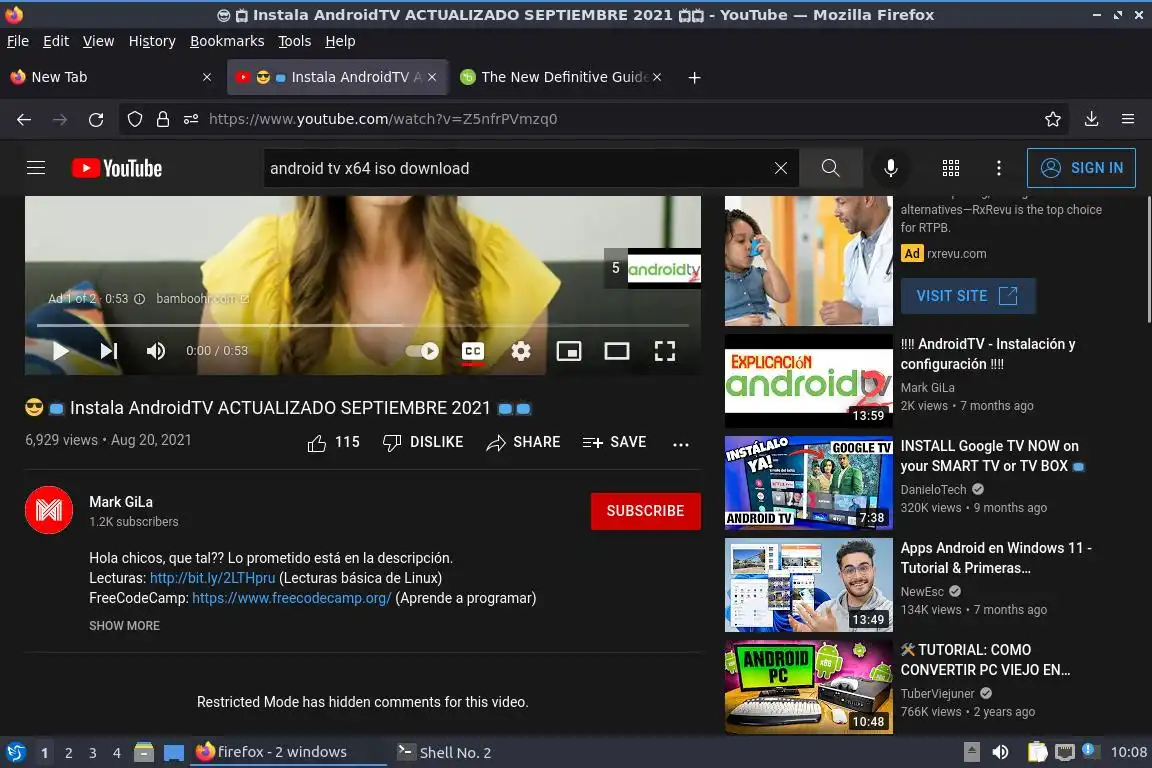Switch to the miniplayer
1152x768 pixels.
(569, 351)
